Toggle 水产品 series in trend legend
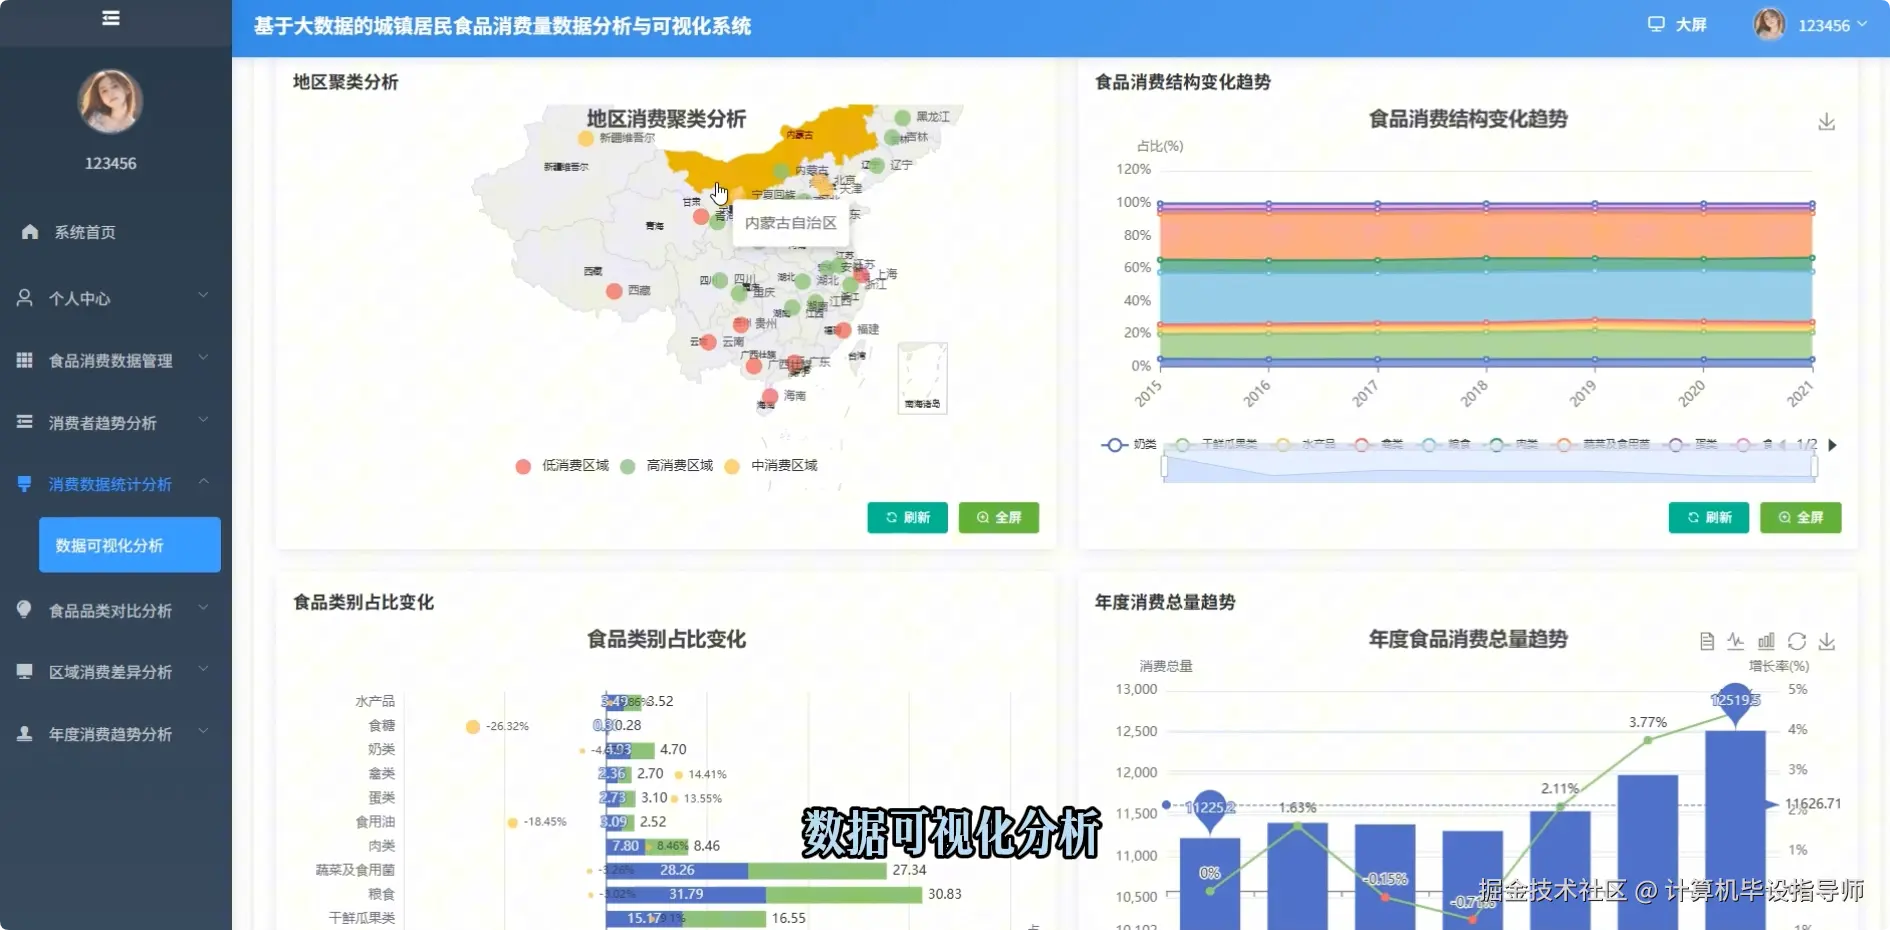 (x=1305, y=445)
